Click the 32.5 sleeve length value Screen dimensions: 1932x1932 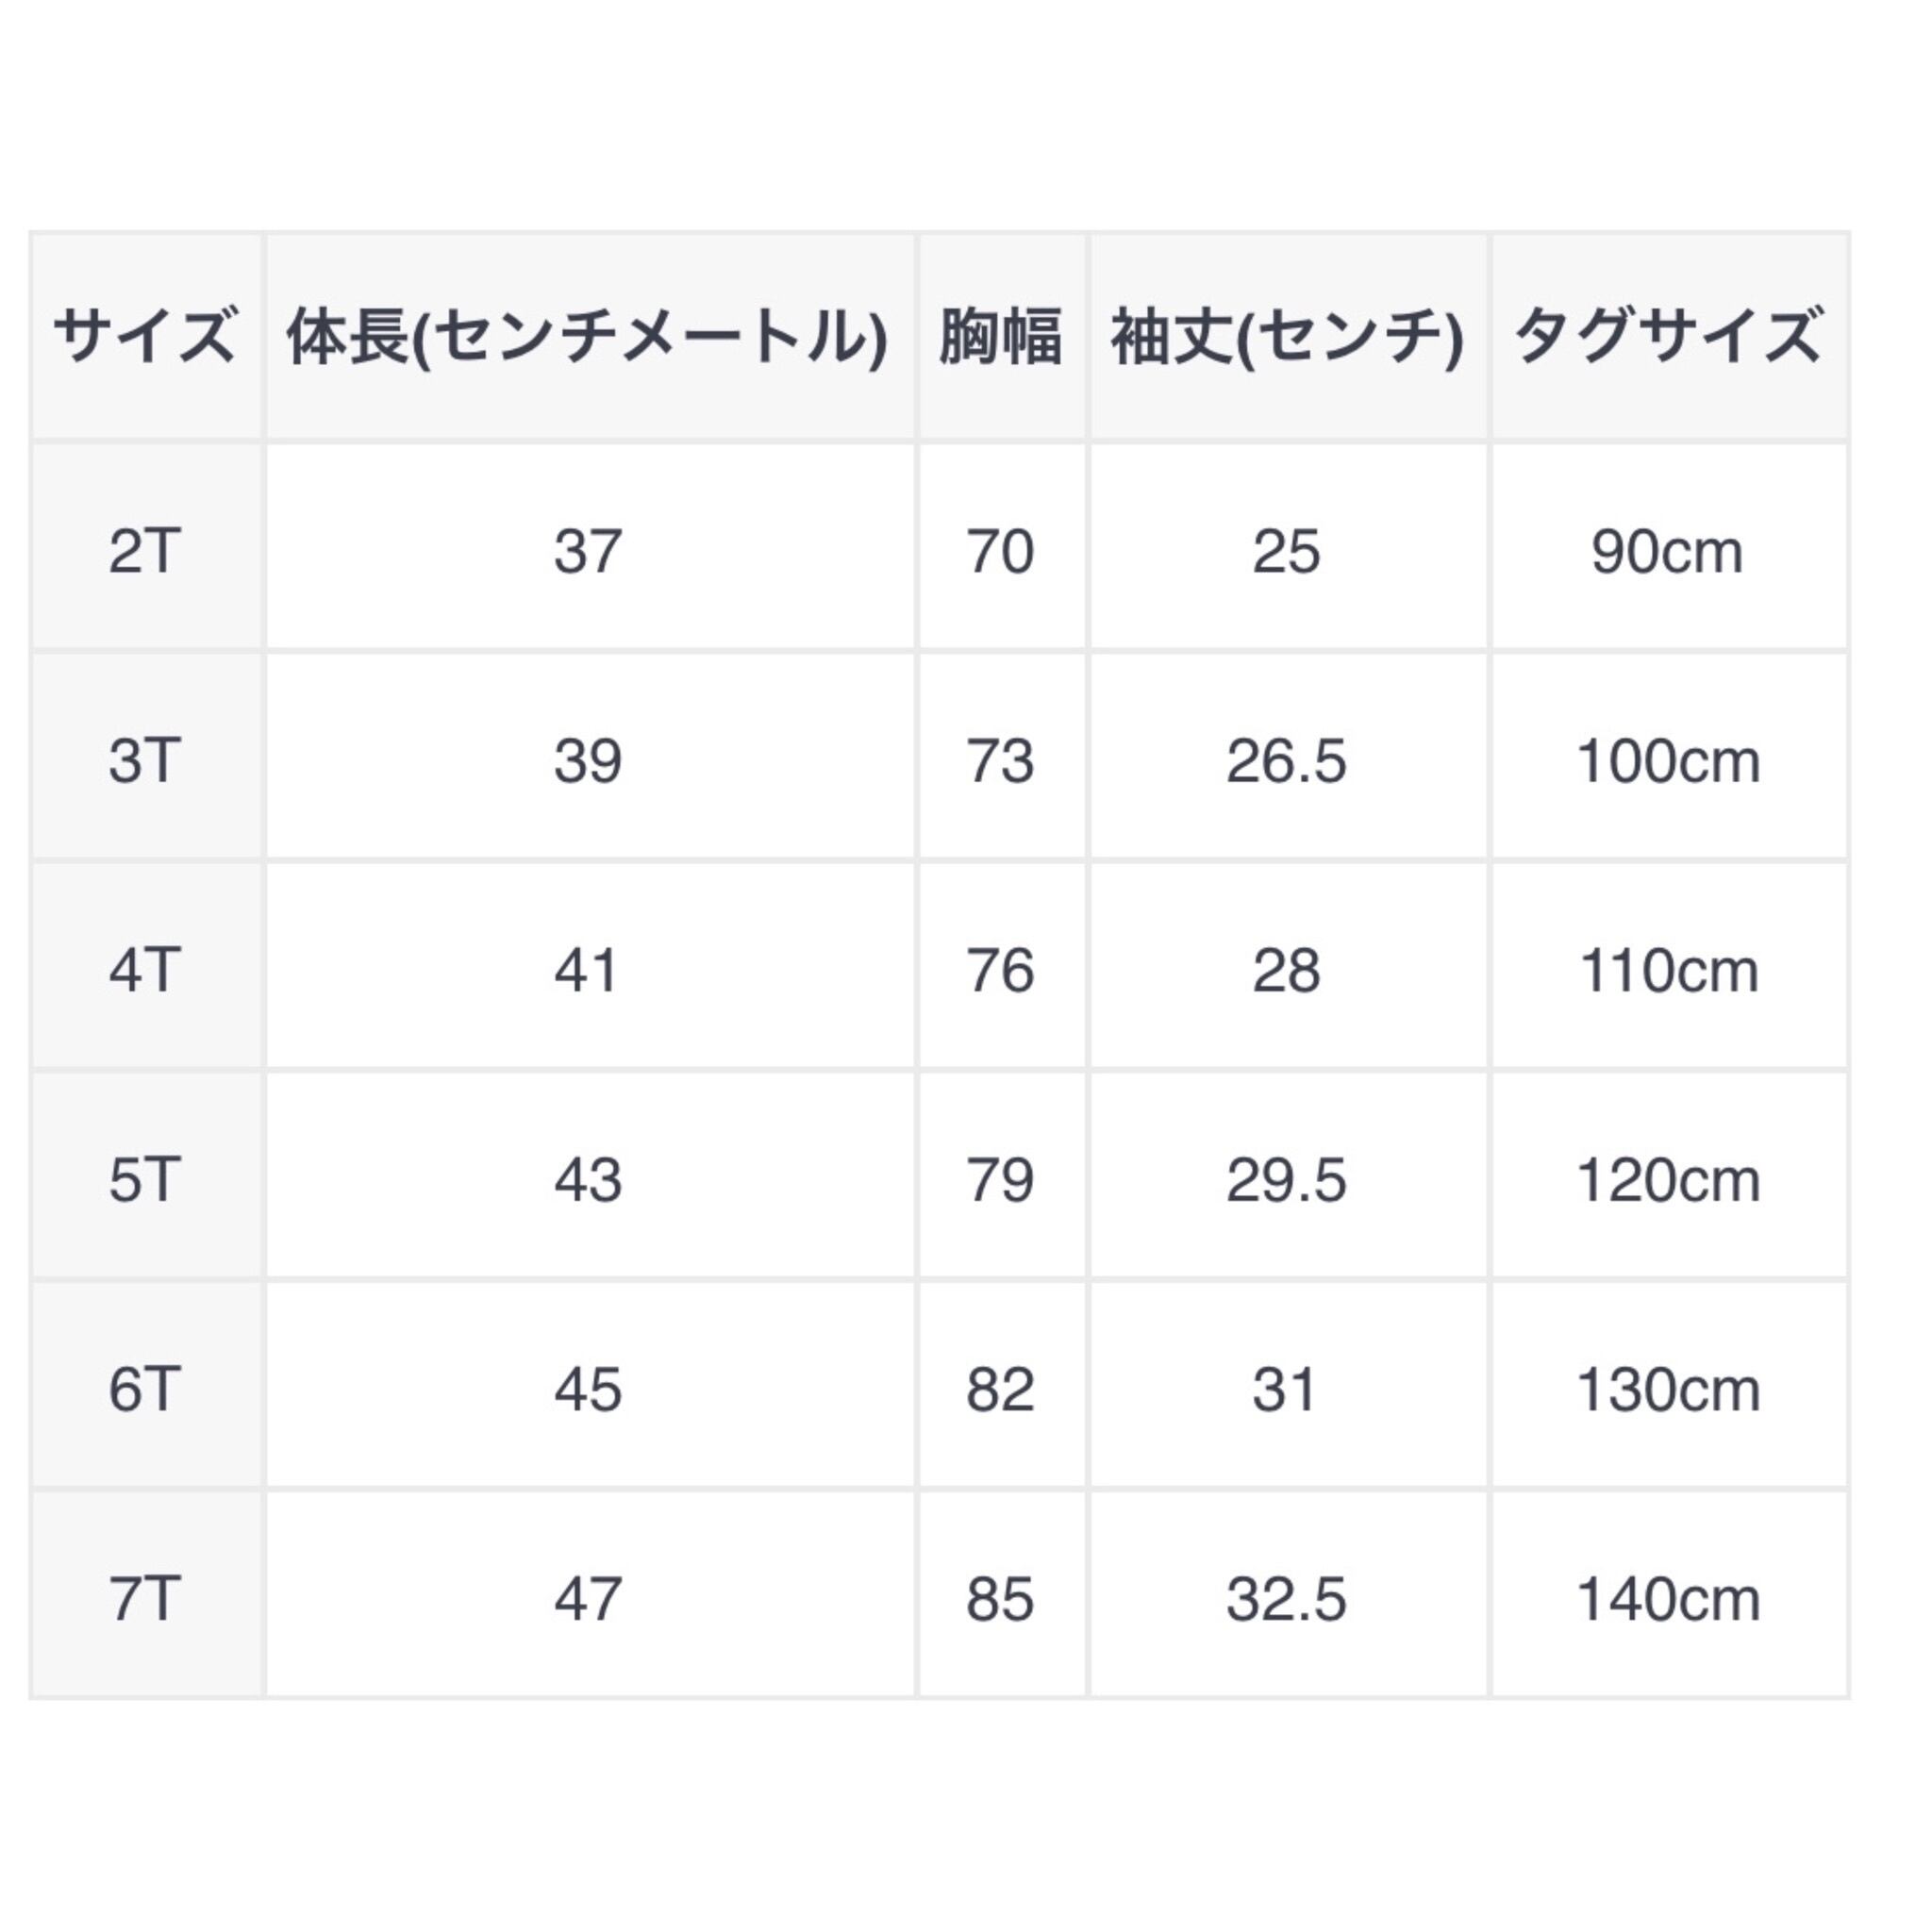[1287, 1599]
